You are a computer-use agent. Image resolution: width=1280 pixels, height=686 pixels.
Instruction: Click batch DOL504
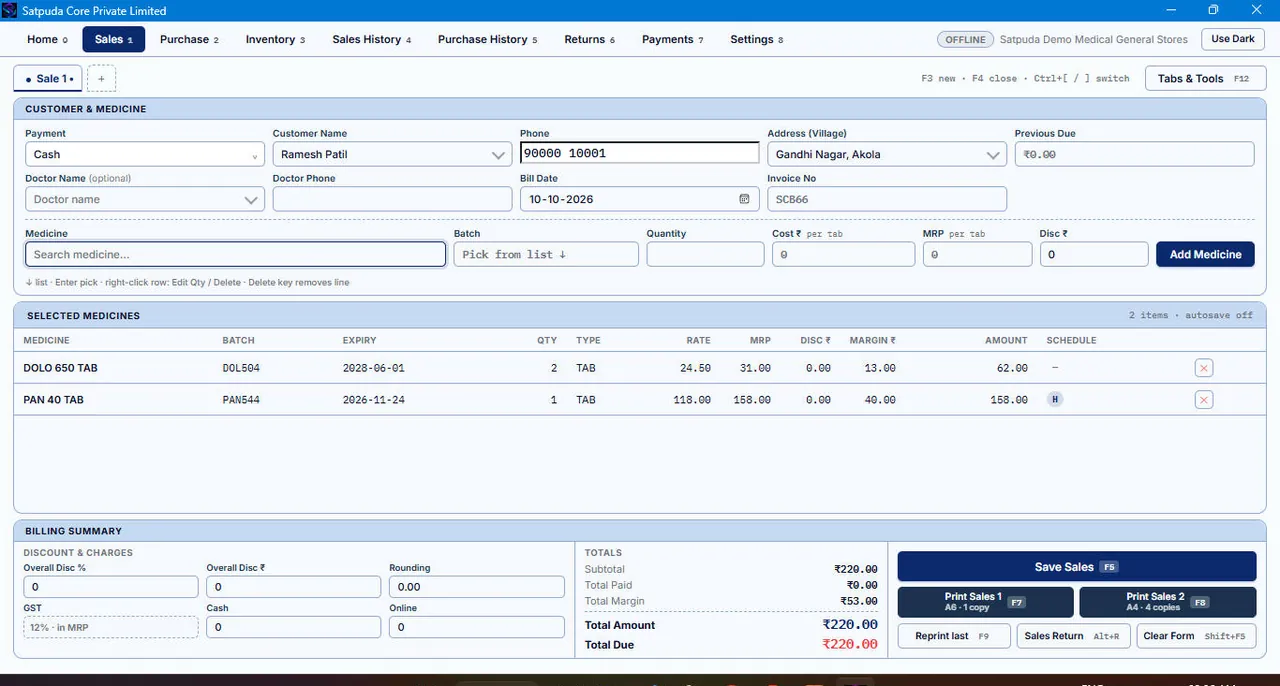[241, 368]
